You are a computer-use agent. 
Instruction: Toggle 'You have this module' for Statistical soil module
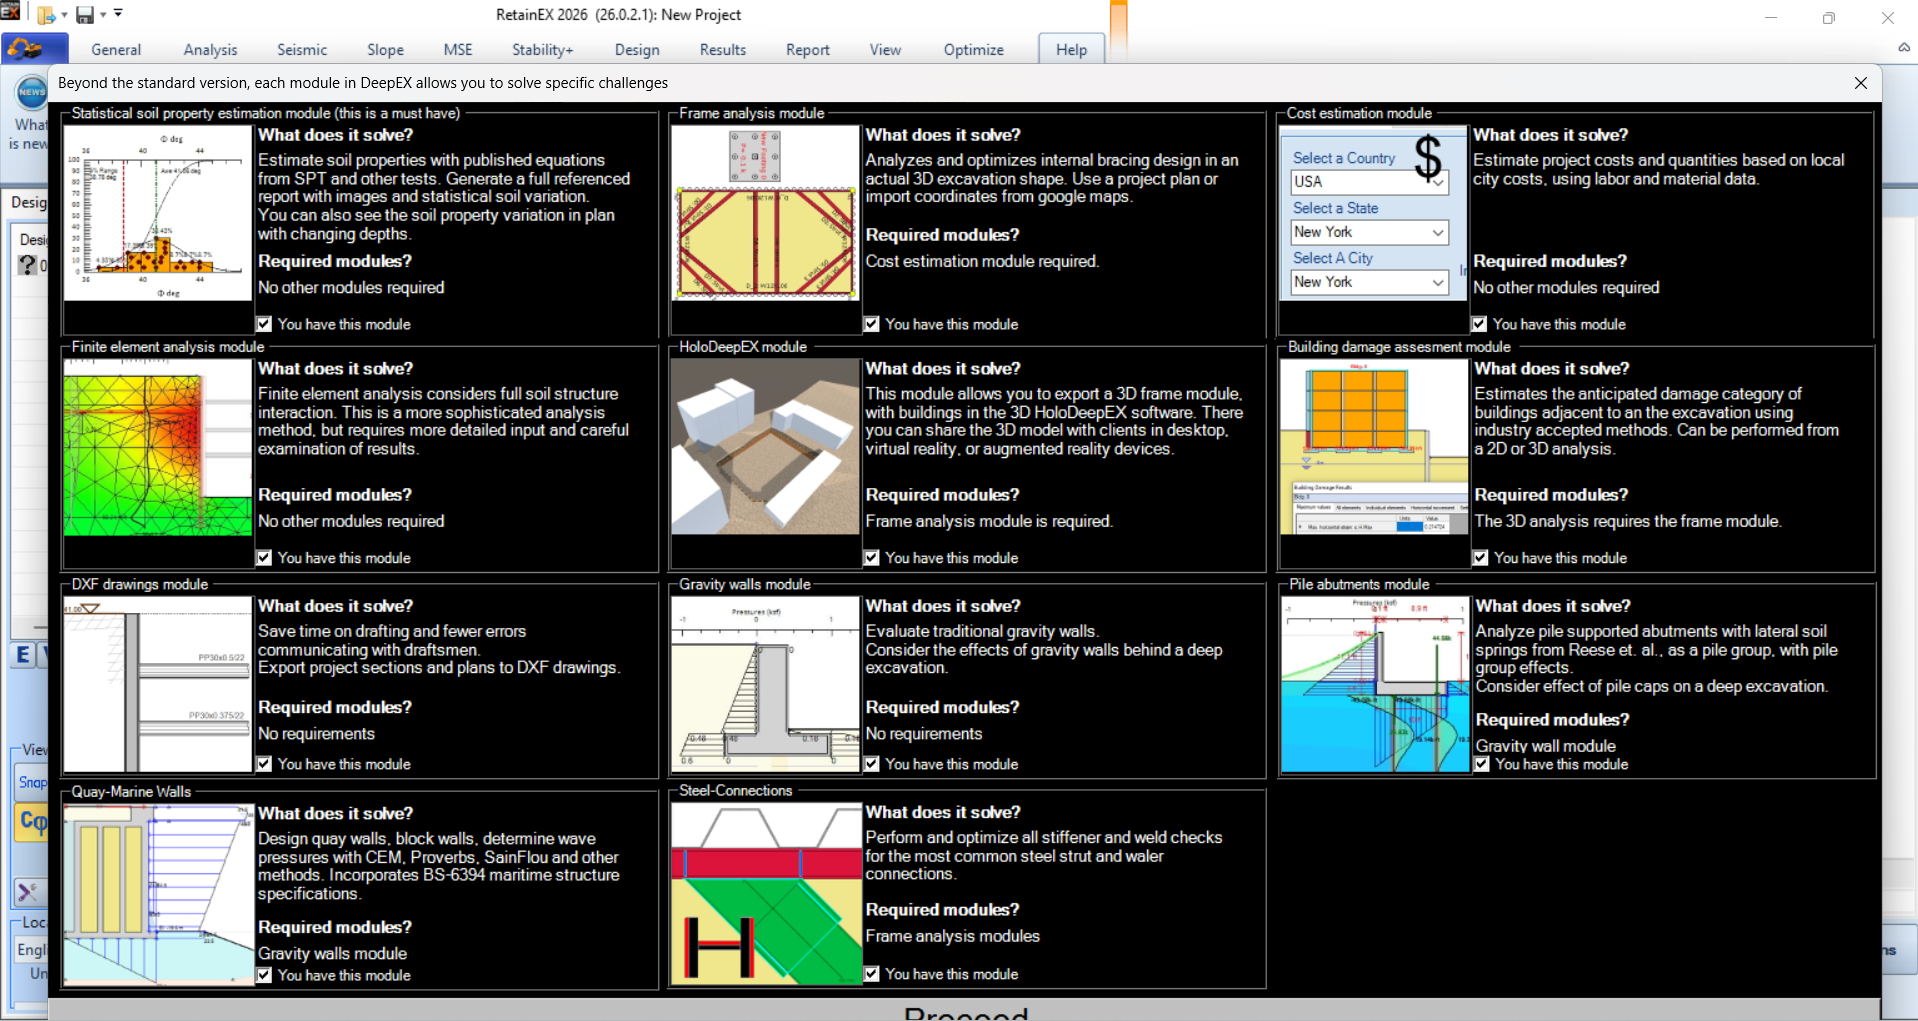click(264, 324)
